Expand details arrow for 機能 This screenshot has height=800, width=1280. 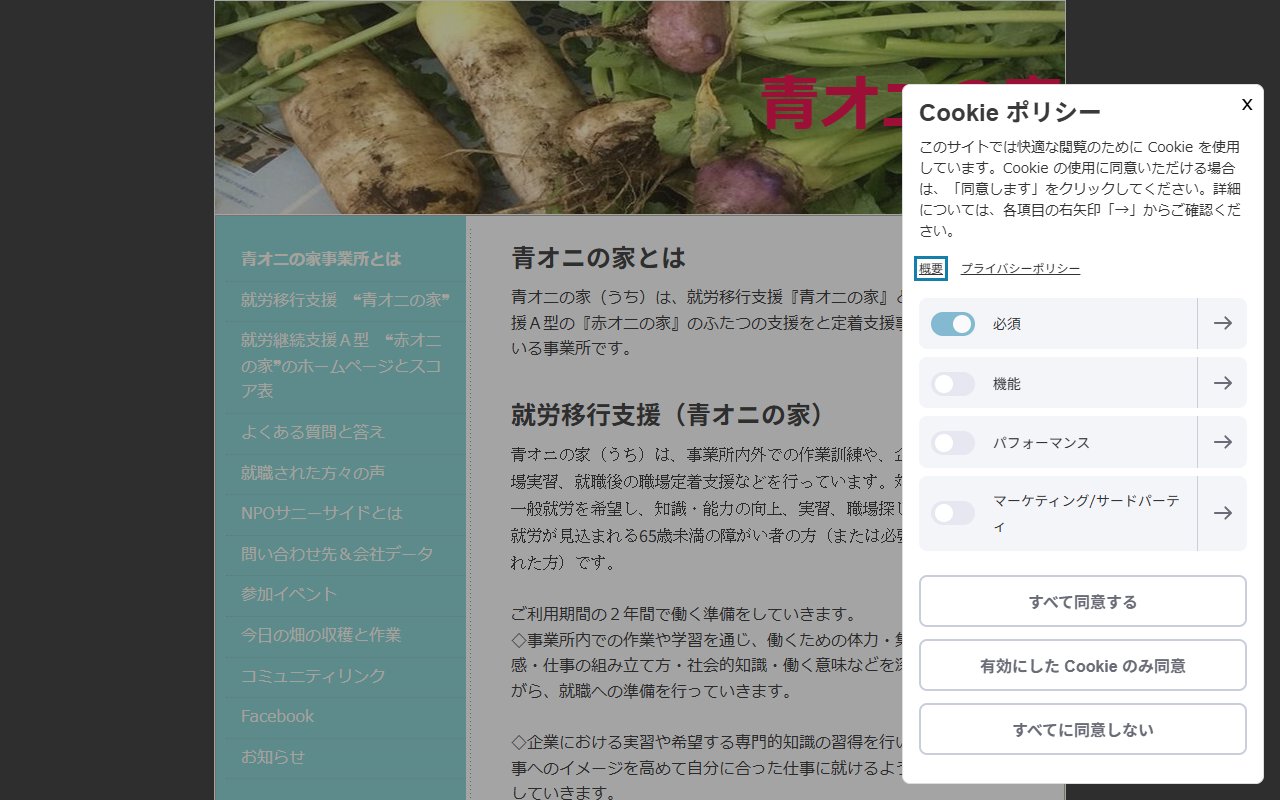[1222, 383]
